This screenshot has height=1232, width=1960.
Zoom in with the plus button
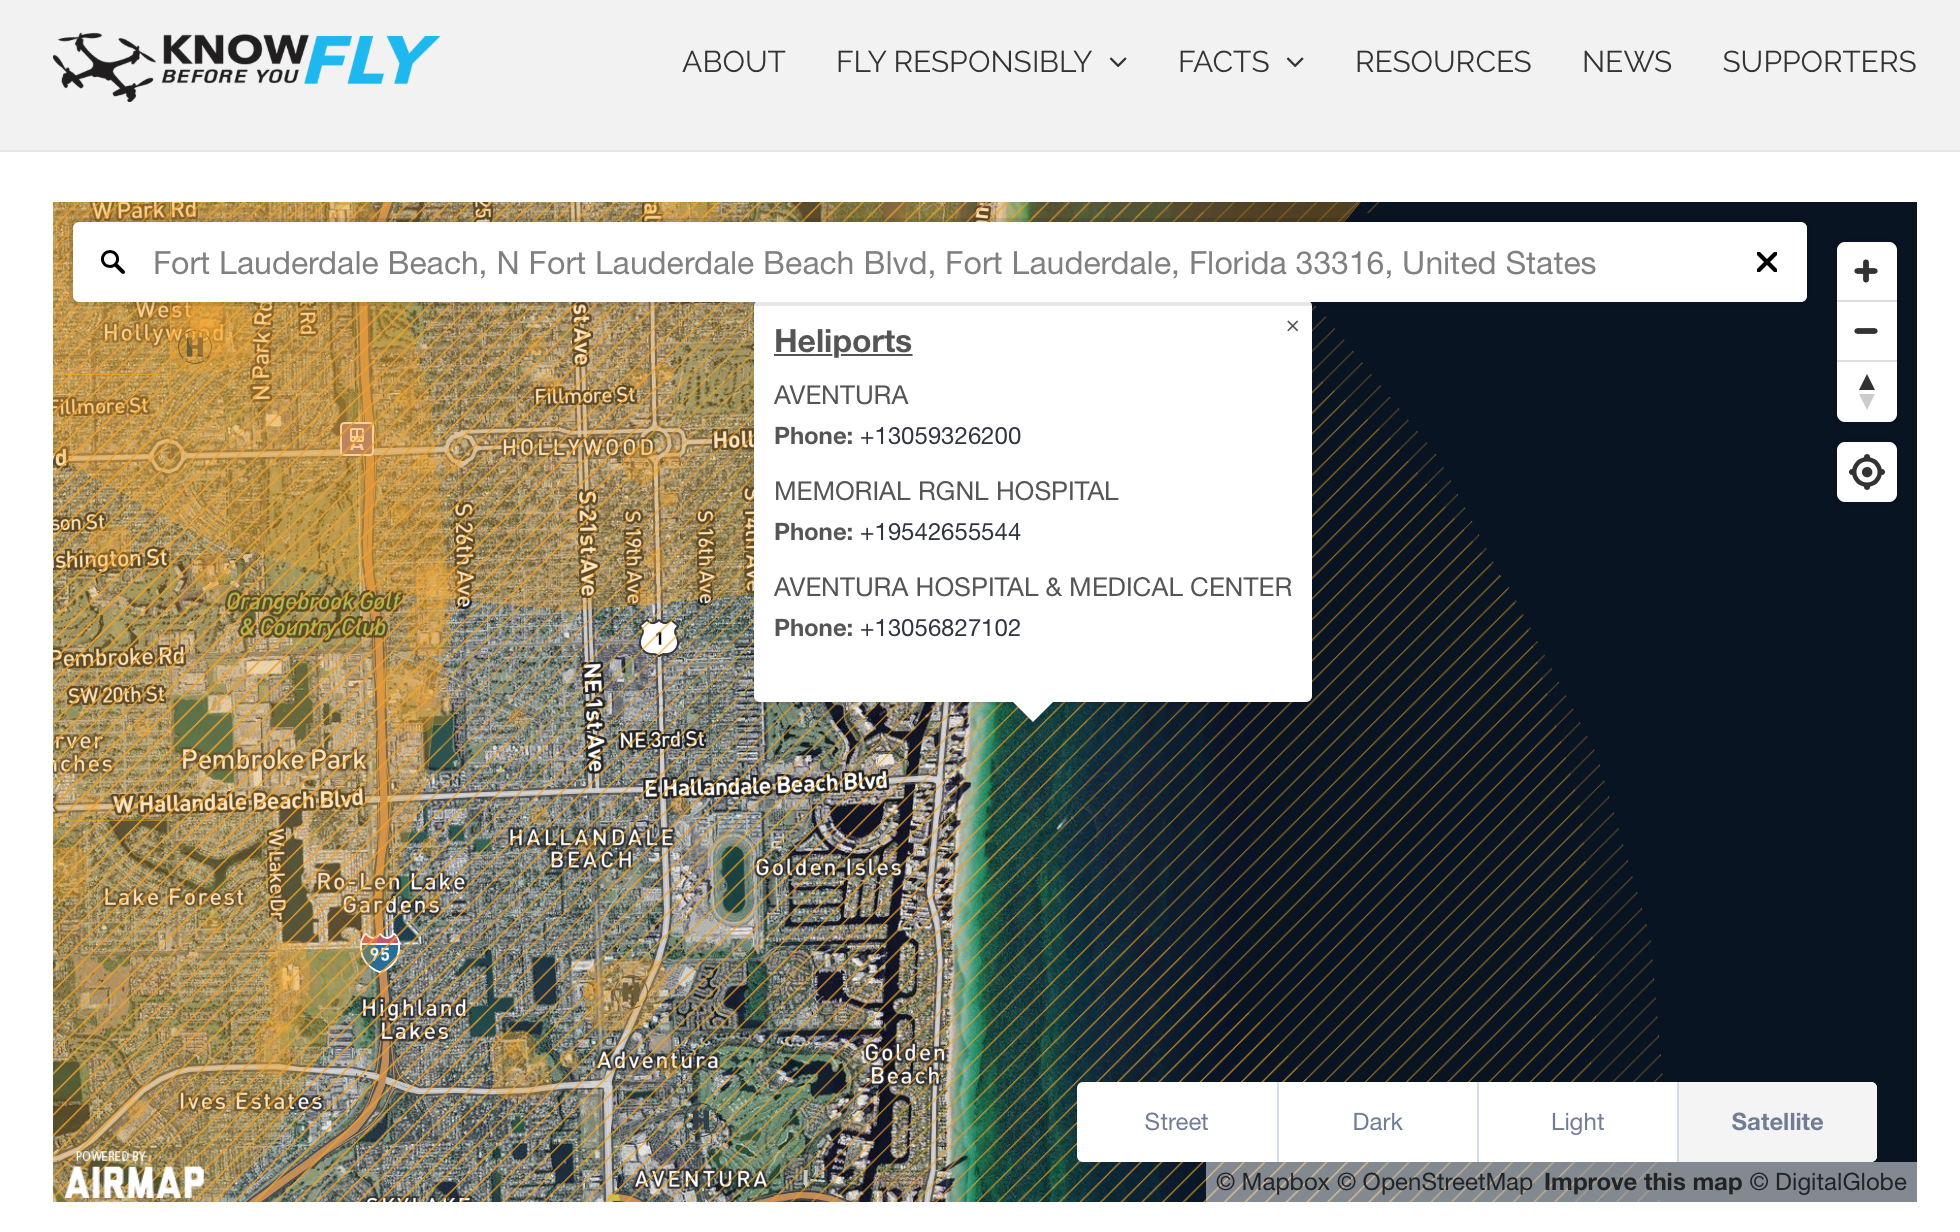(x=1866, y=271)
